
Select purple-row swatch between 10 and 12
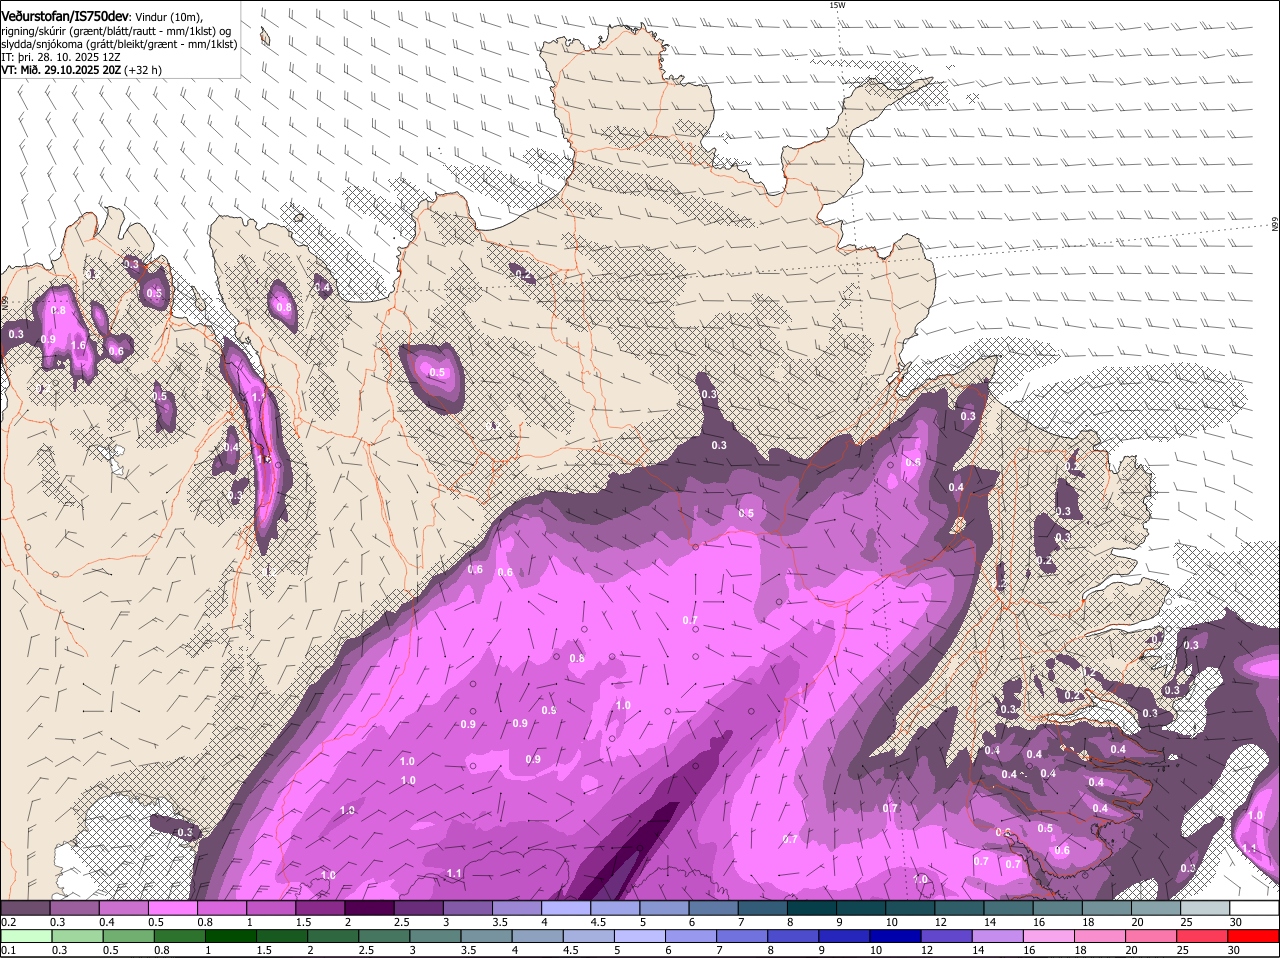click(910, 908)
